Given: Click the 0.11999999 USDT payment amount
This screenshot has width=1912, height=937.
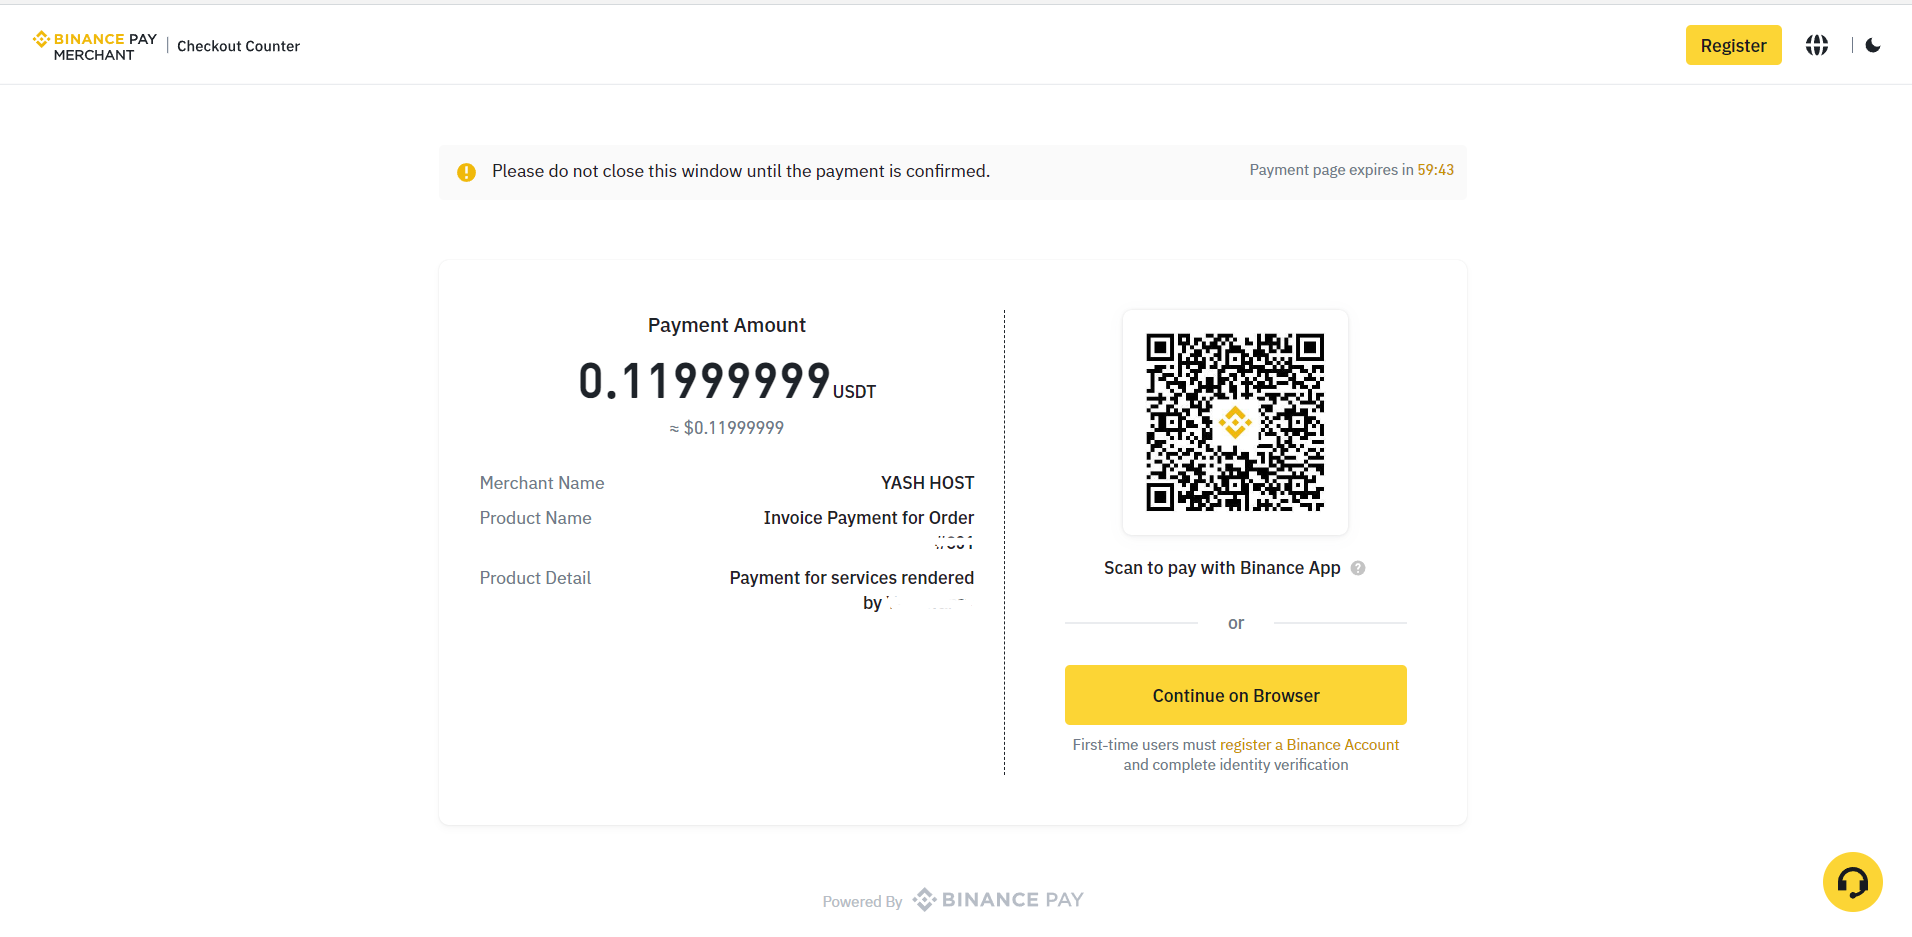Looking at the screenshot, I should click(x=727, y=382).
